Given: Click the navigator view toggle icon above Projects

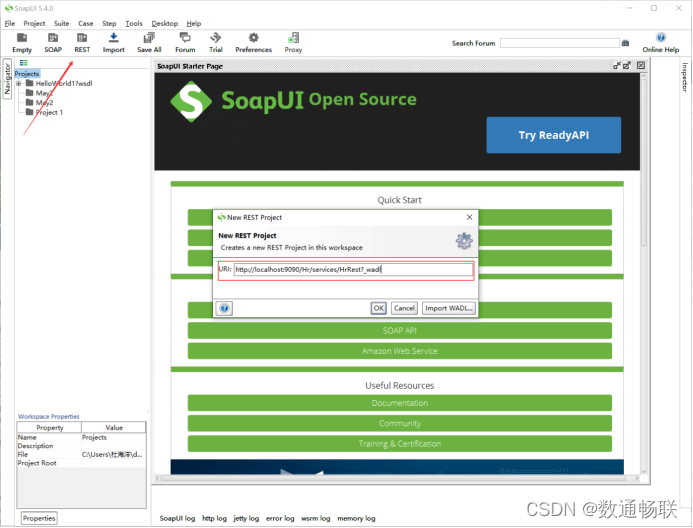Looking at the screenshot, I should pyautogui.click(x=23, y=63).
